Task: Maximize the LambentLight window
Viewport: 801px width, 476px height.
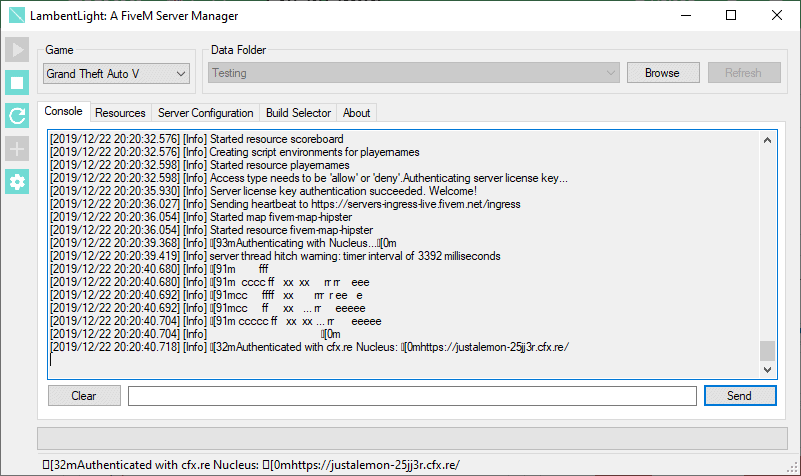Action: [x=731, y=15]
